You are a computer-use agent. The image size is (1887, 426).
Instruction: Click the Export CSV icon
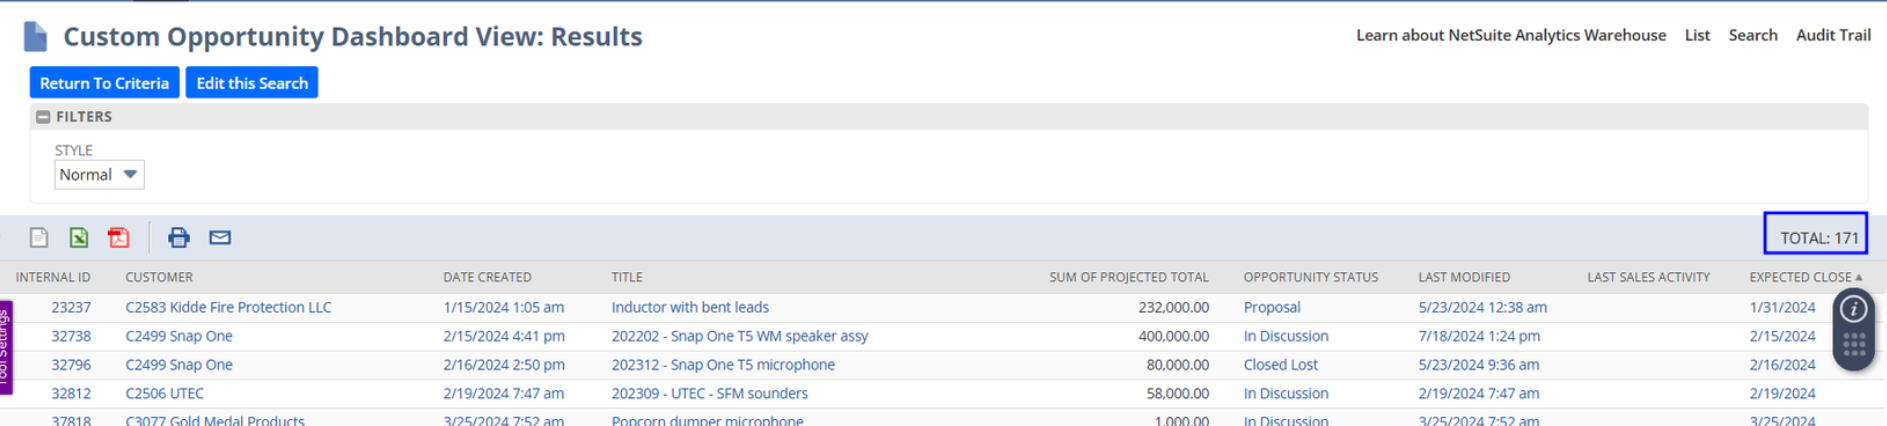coord(39,237)
